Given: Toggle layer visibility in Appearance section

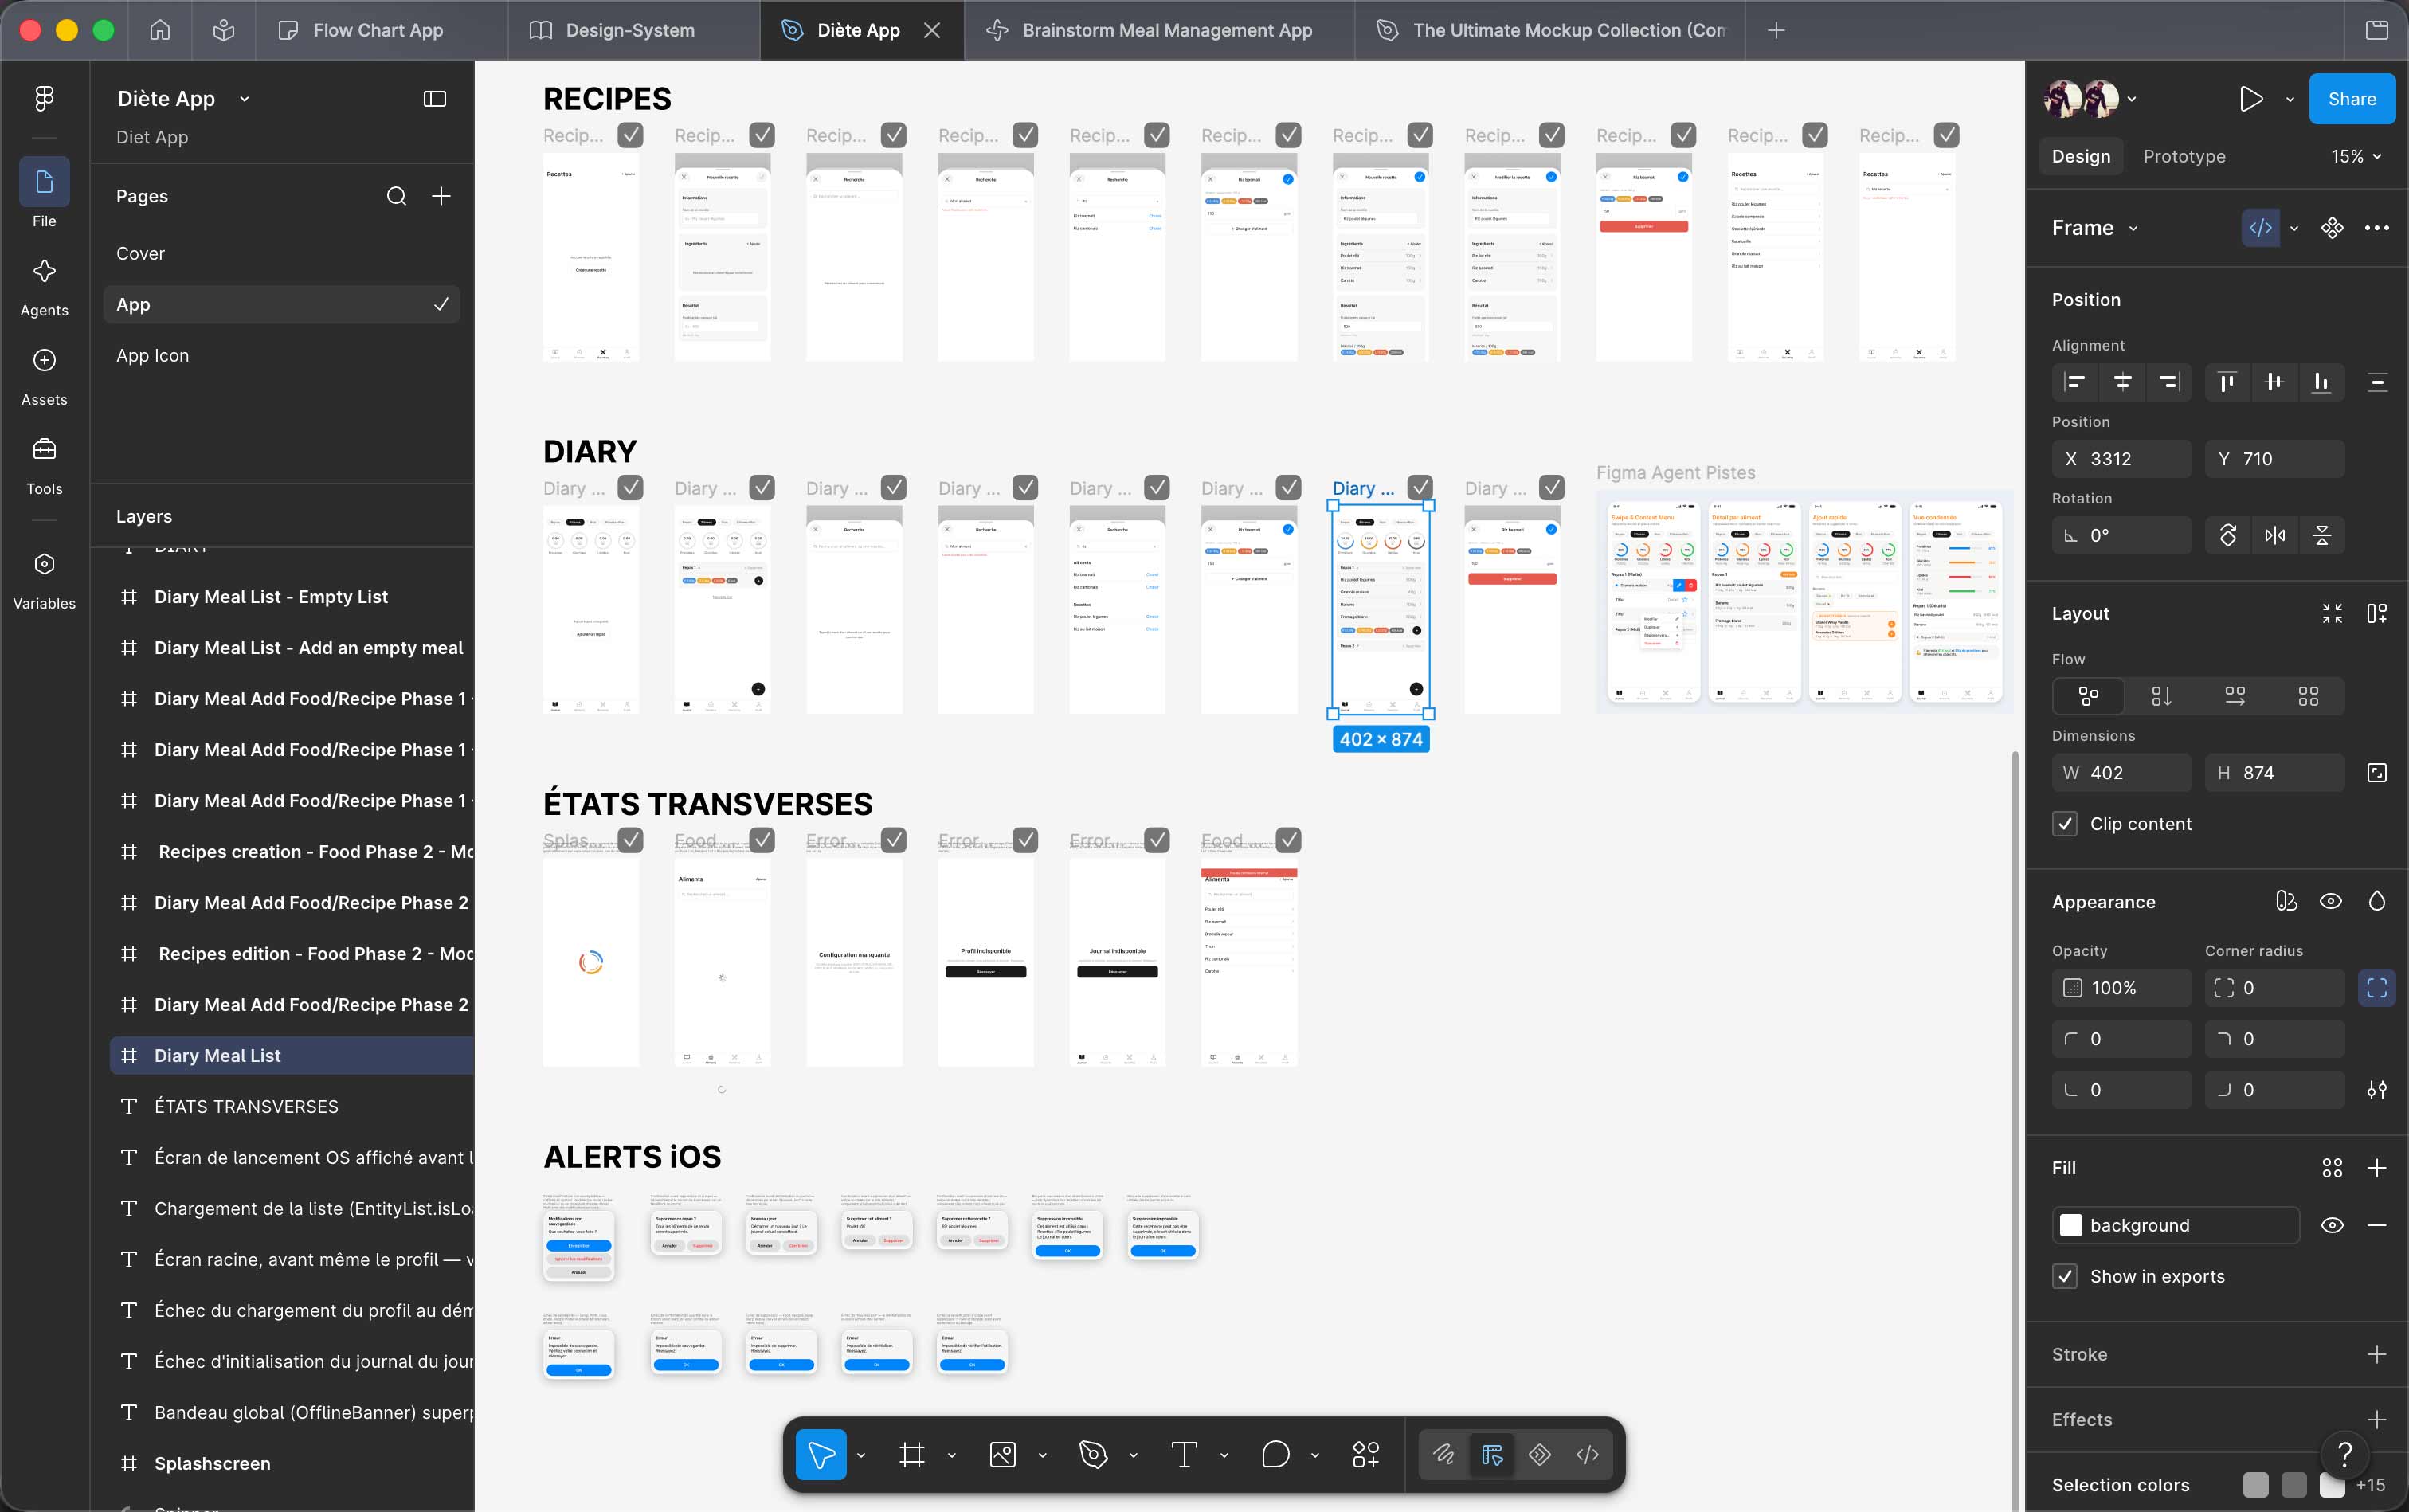Looking at the screenshot, I should tap(2330, 901).
